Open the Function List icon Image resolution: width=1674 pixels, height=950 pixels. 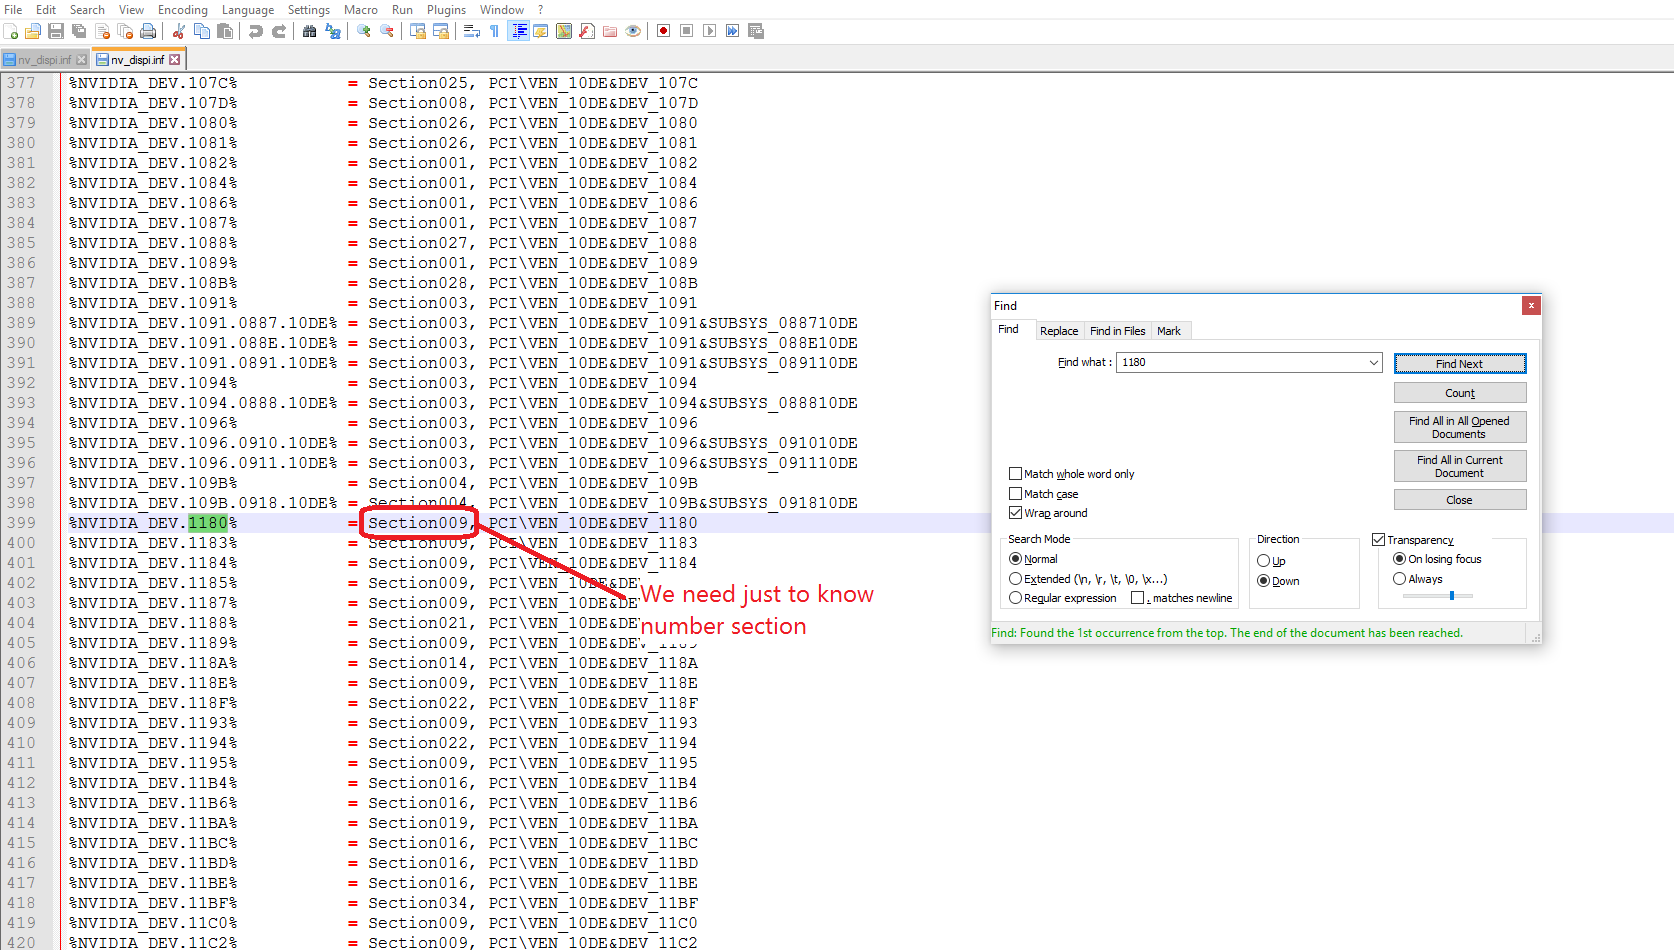click(x=586, y=31)
